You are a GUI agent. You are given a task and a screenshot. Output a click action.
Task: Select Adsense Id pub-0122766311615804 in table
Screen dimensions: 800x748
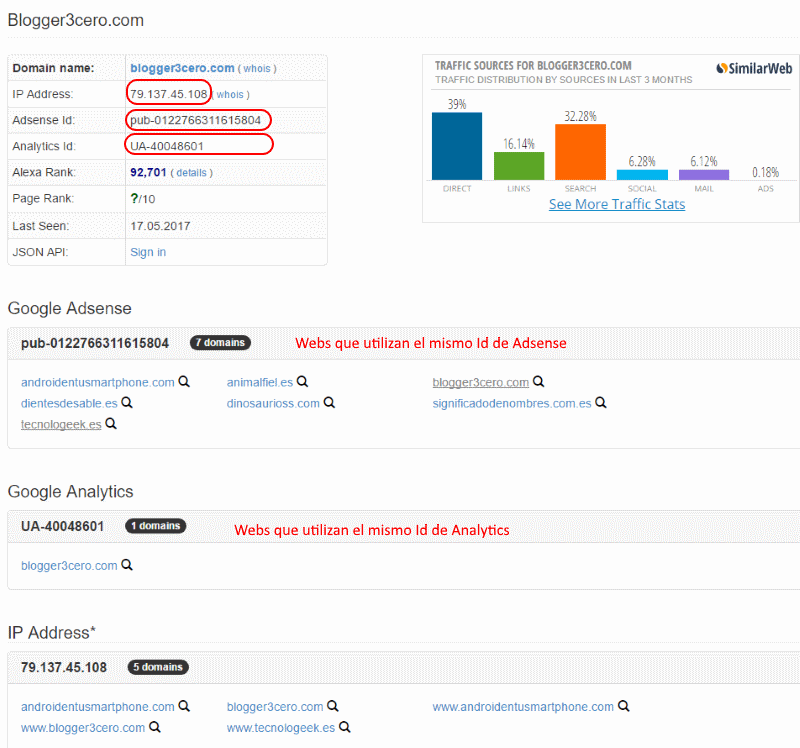click(195, 120)
